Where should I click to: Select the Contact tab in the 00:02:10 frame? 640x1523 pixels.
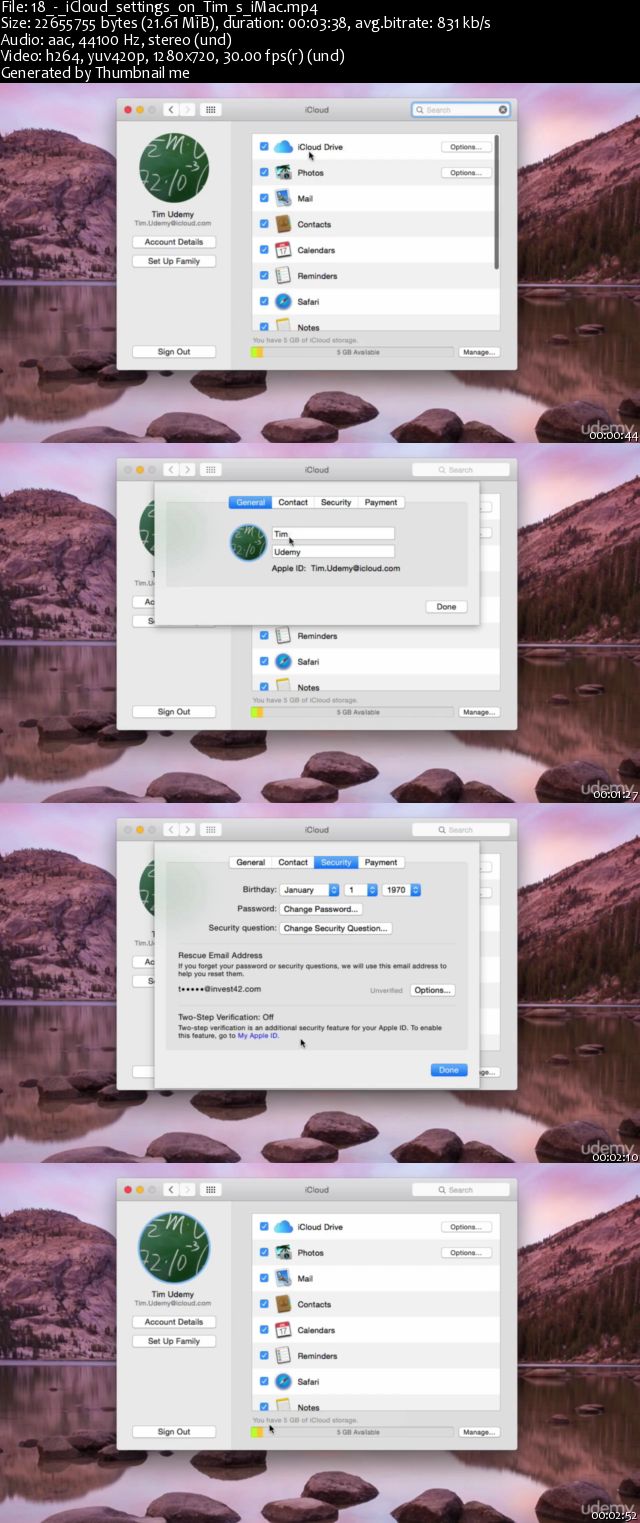(x=293, y=862)
